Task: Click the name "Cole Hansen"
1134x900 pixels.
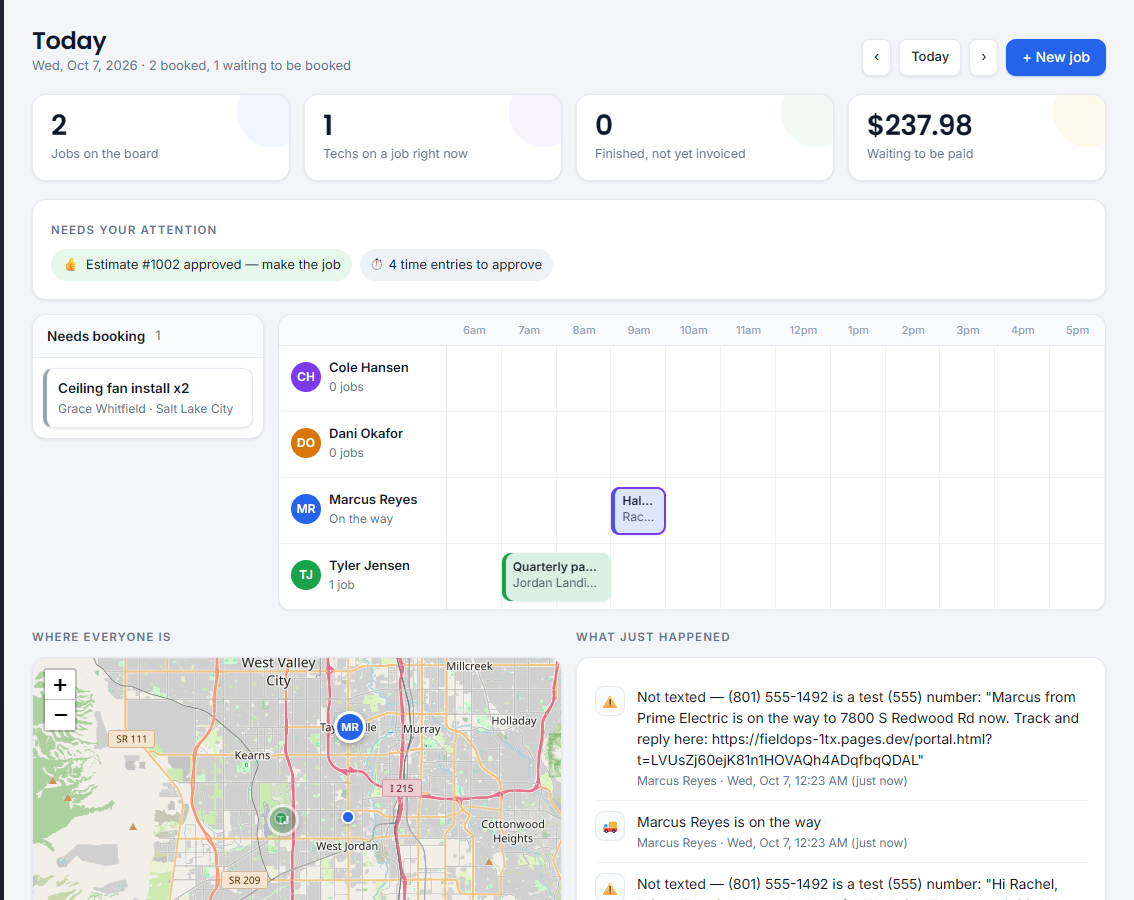Action: tap(369, 368)
